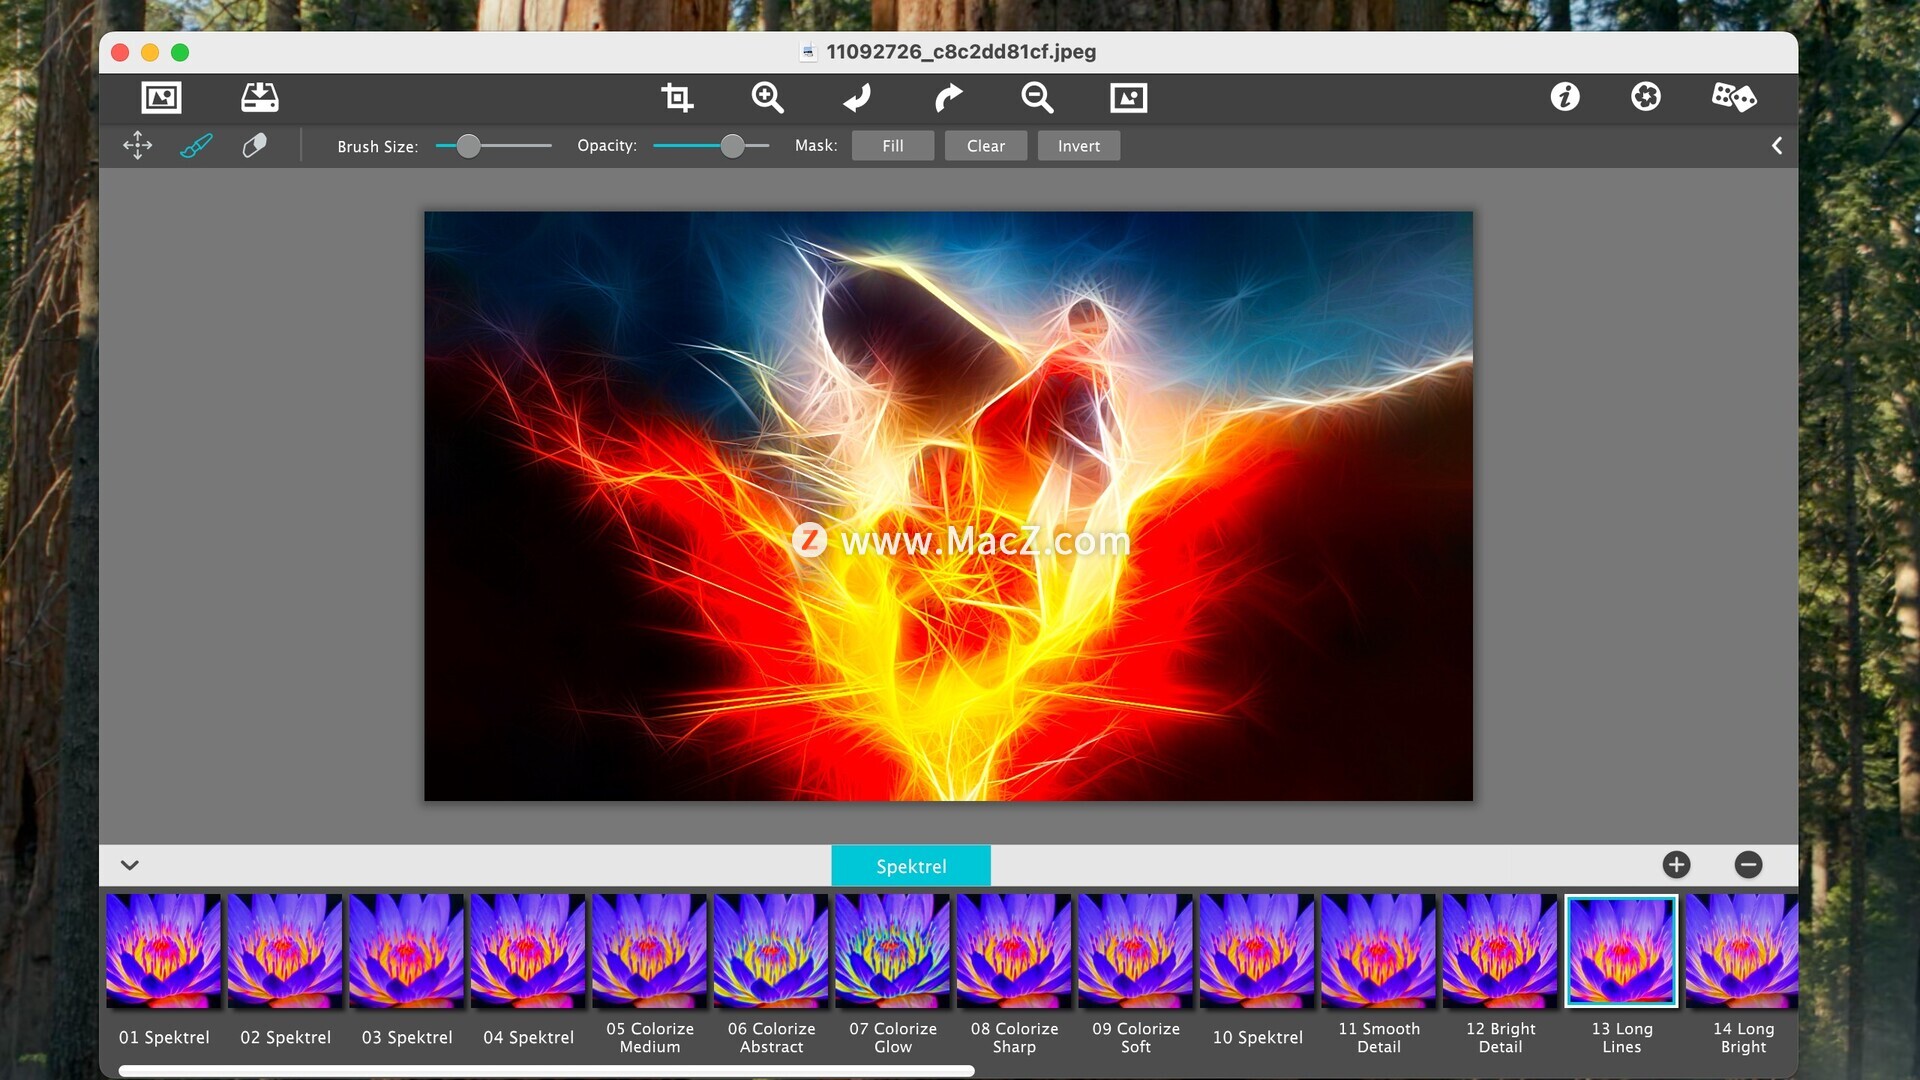The width and height of the screenshot is (1920, 1080).
Task: Collapse the presets panel chevron
Action: (x=130, y=865)
